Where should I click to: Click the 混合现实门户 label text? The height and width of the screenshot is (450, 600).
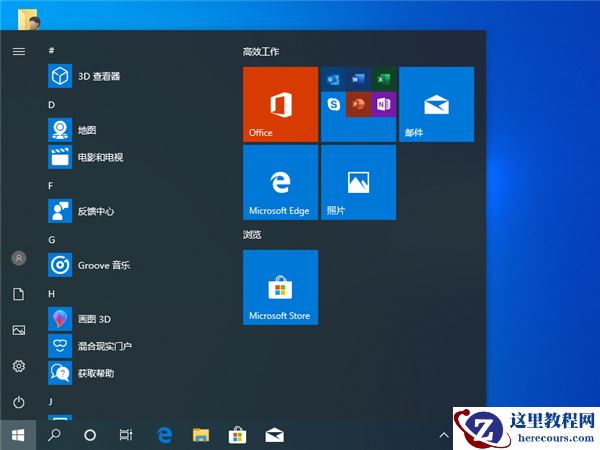tap(104, 346)
